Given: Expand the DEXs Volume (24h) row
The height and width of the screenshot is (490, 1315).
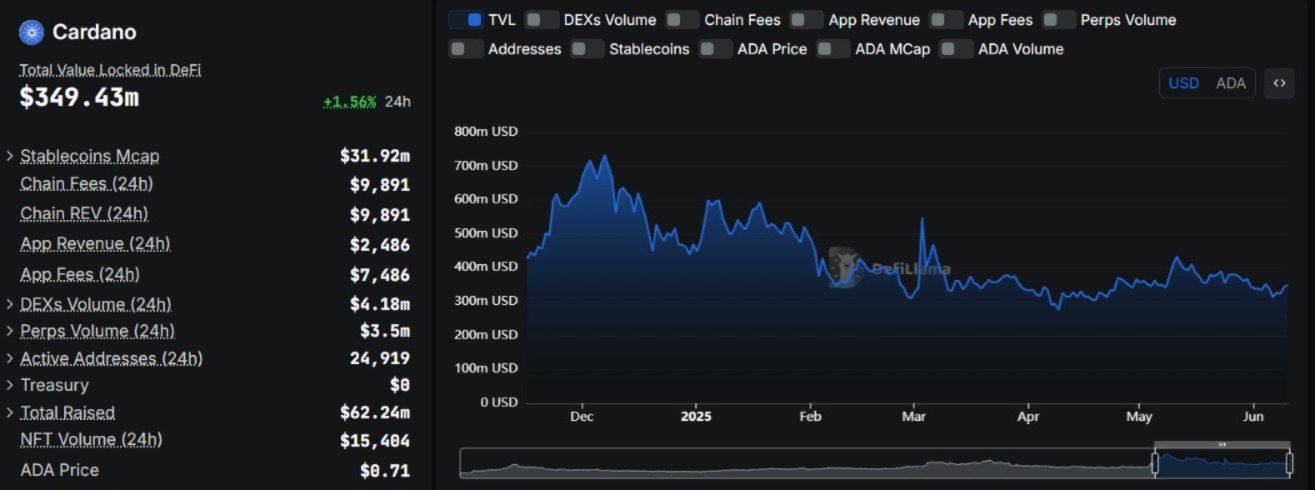Looking at the screenshot, I should pos(10,304).
